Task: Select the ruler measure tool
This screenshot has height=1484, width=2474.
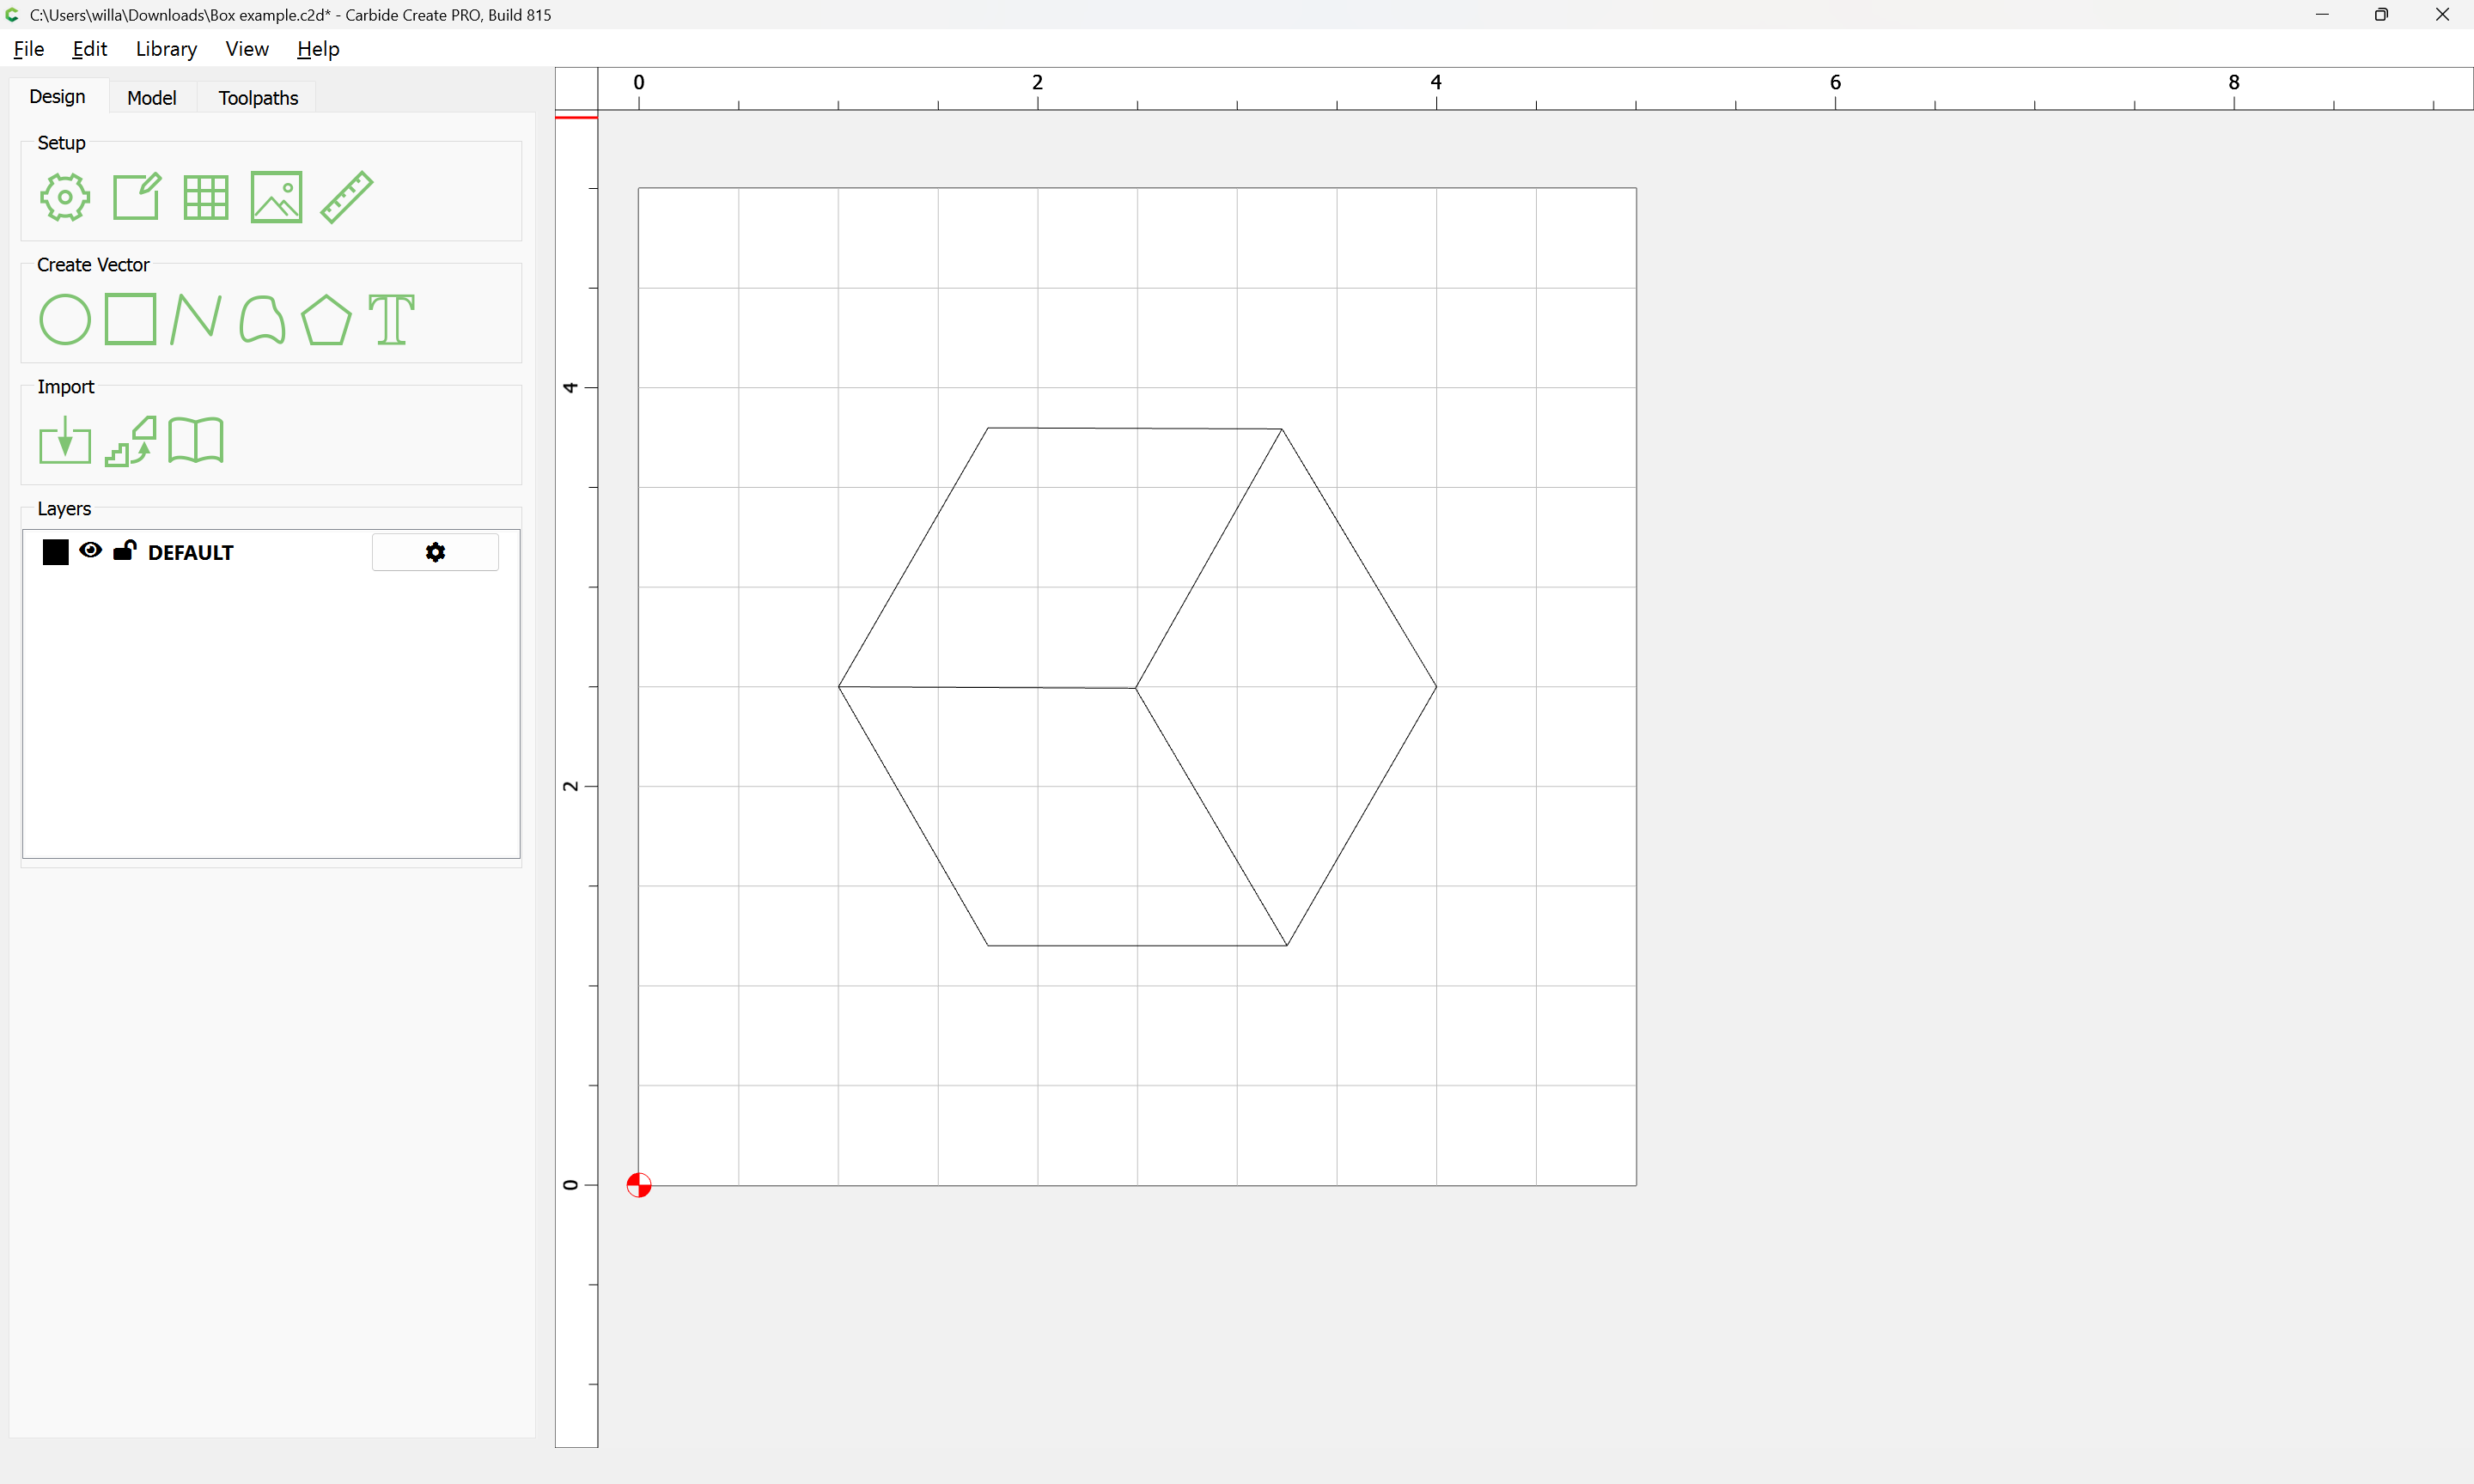Action: tap(347, 197)
